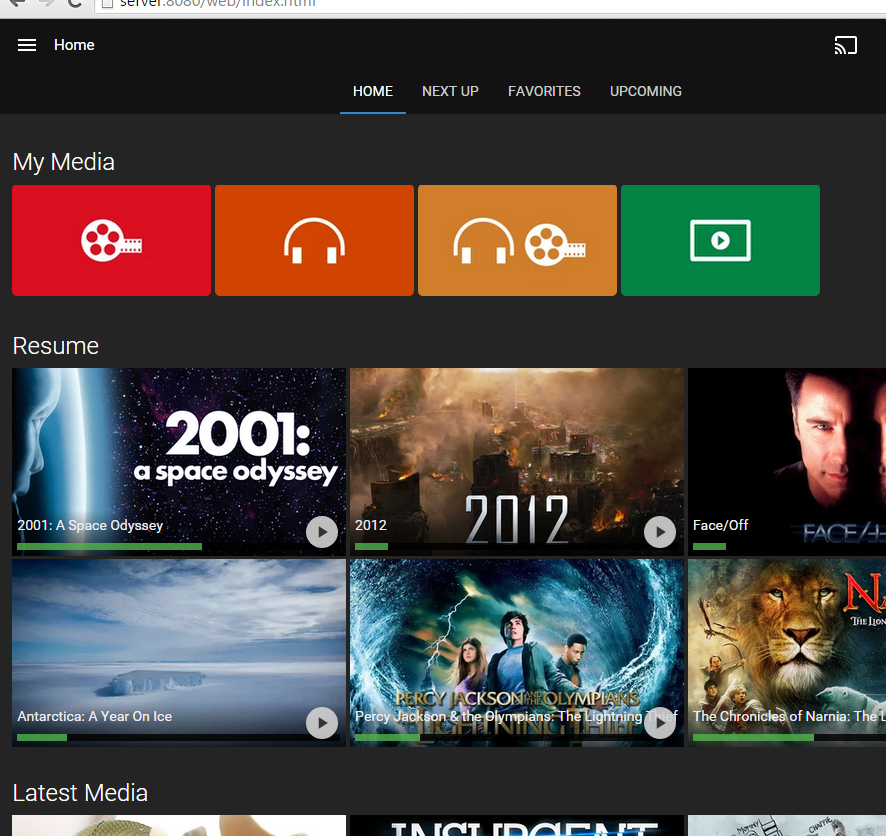The image size is (886, 836).
Task: Play Antarctica: A Year On Ice
Action: click(322, 723)
